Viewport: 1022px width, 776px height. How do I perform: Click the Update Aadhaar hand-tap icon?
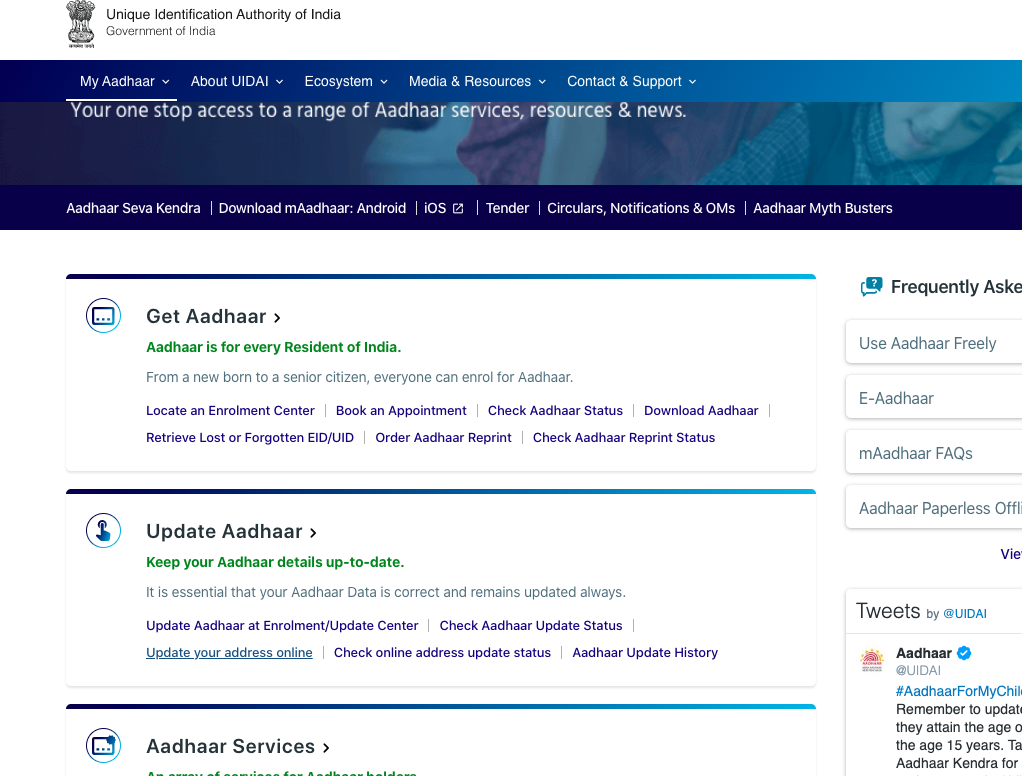pos(103,530)
